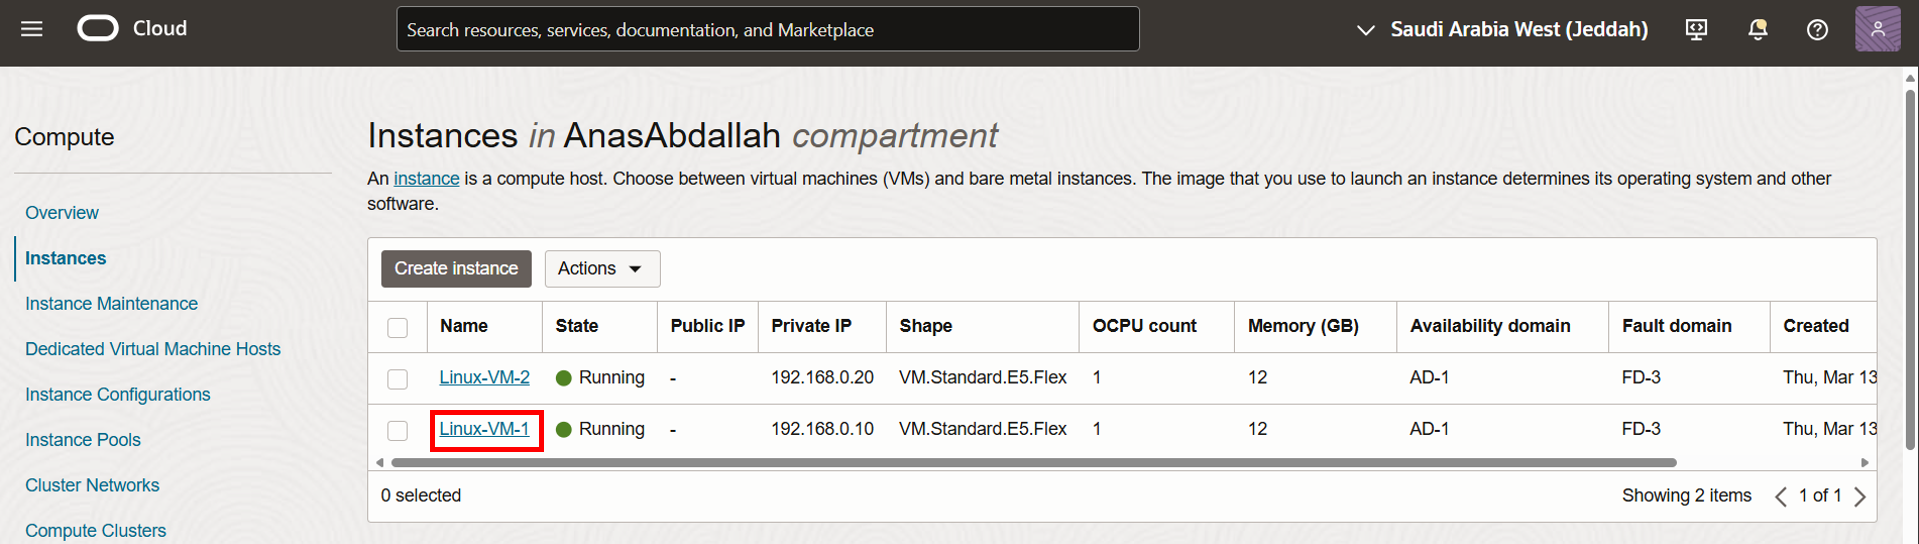This screenshot has height=544, width=1919.
Task: Open Overview in the Compute menu
Action: click(x=62, y=213)
